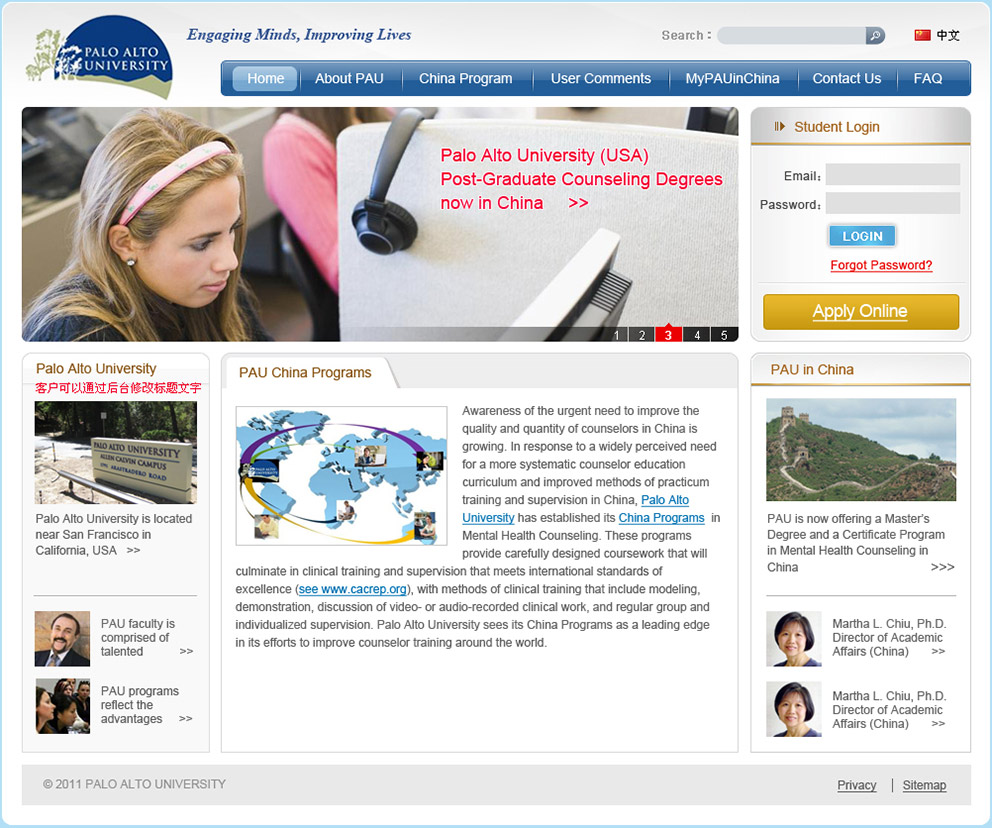Follow the China Programs text link

click(x=661, y=517)
